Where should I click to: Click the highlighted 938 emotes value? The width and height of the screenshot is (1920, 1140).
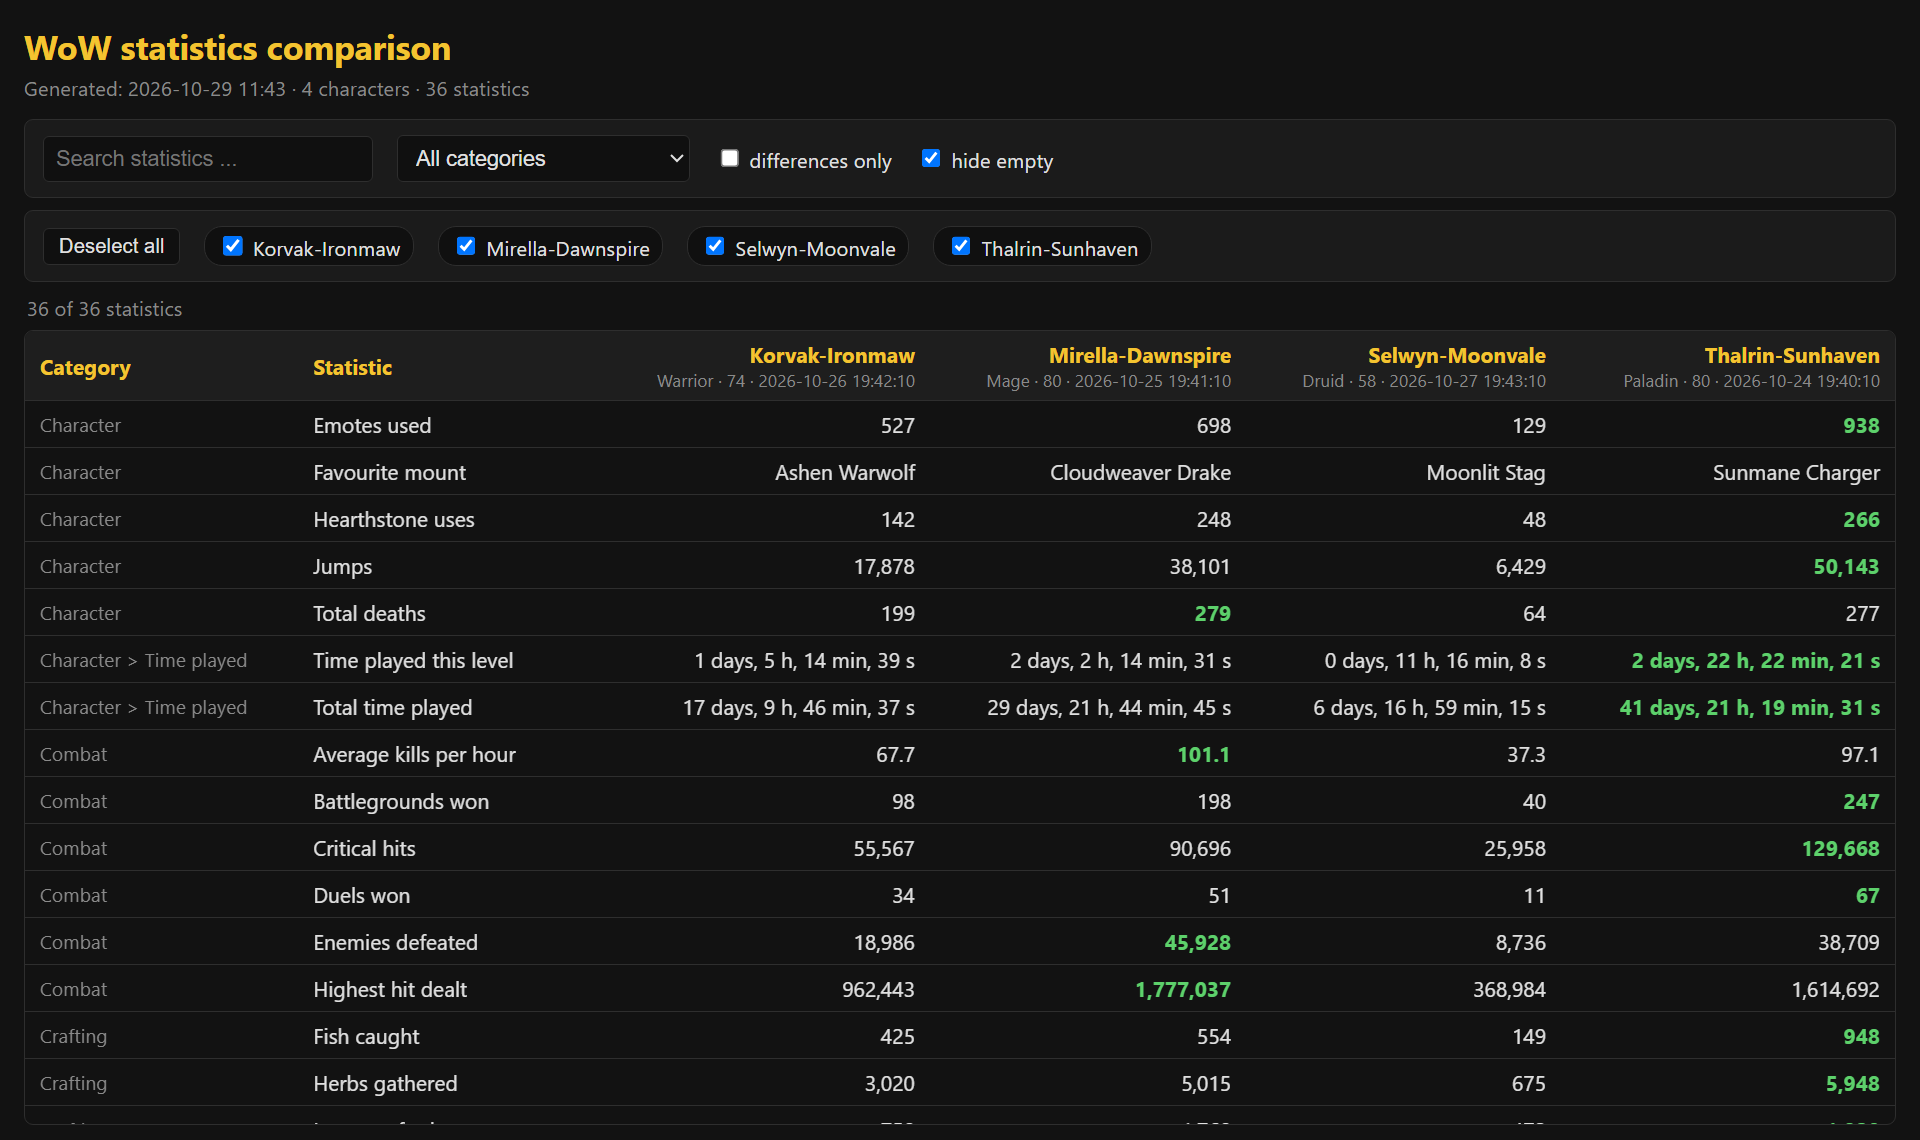click(1861, 426)
